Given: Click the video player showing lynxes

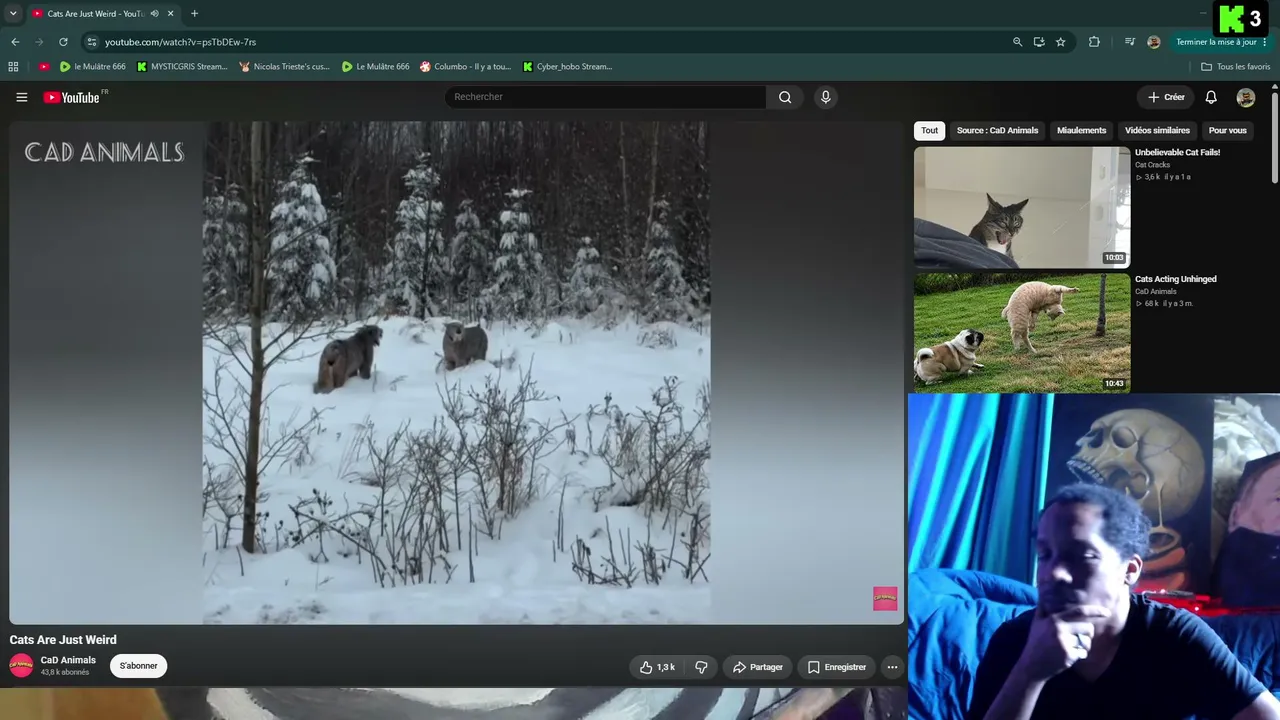Looking at the screenshot, I should tap(456, 373).
